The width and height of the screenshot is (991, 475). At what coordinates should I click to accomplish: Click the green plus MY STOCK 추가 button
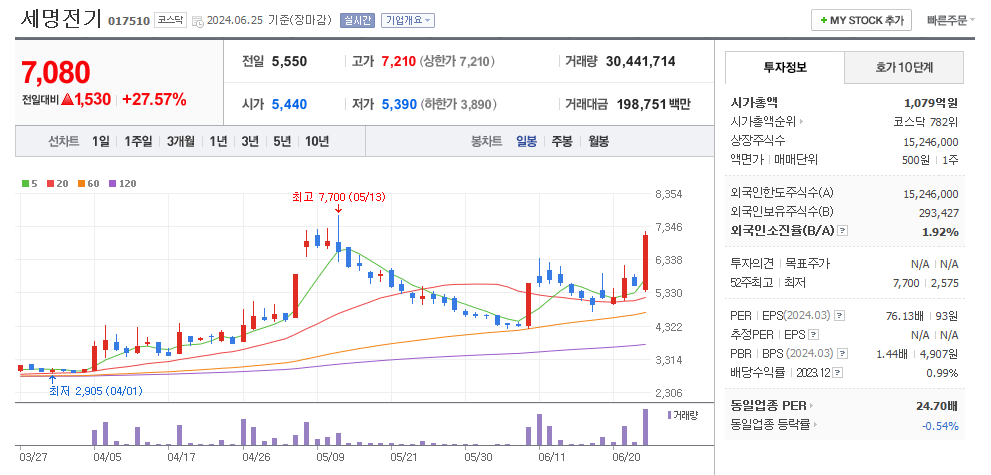pos(861,20)
